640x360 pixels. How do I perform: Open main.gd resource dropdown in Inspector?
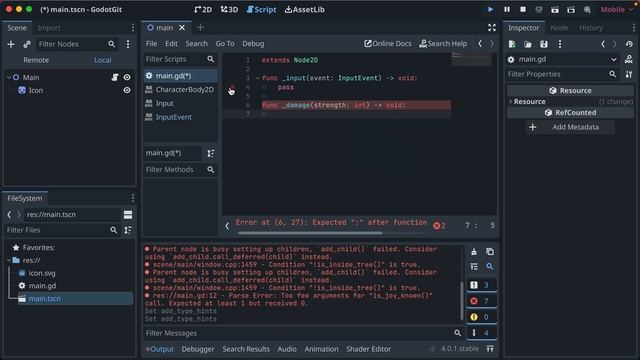pos(563,60)
